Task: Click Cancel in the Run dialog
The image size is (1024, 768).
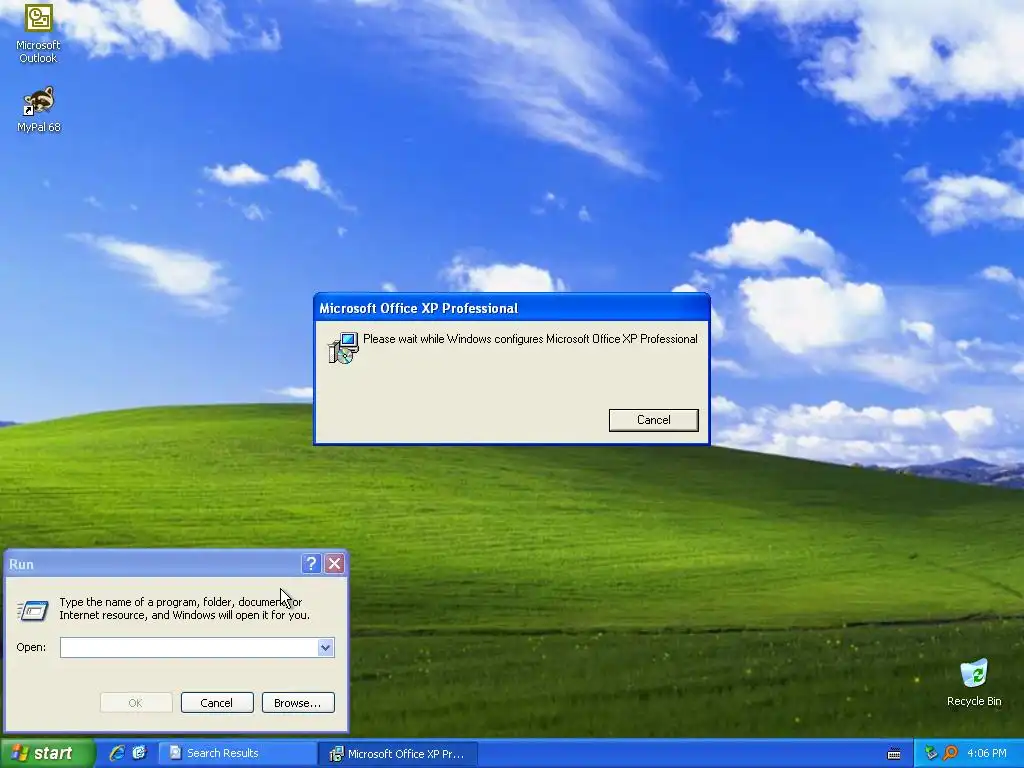Action: point(217,703)
